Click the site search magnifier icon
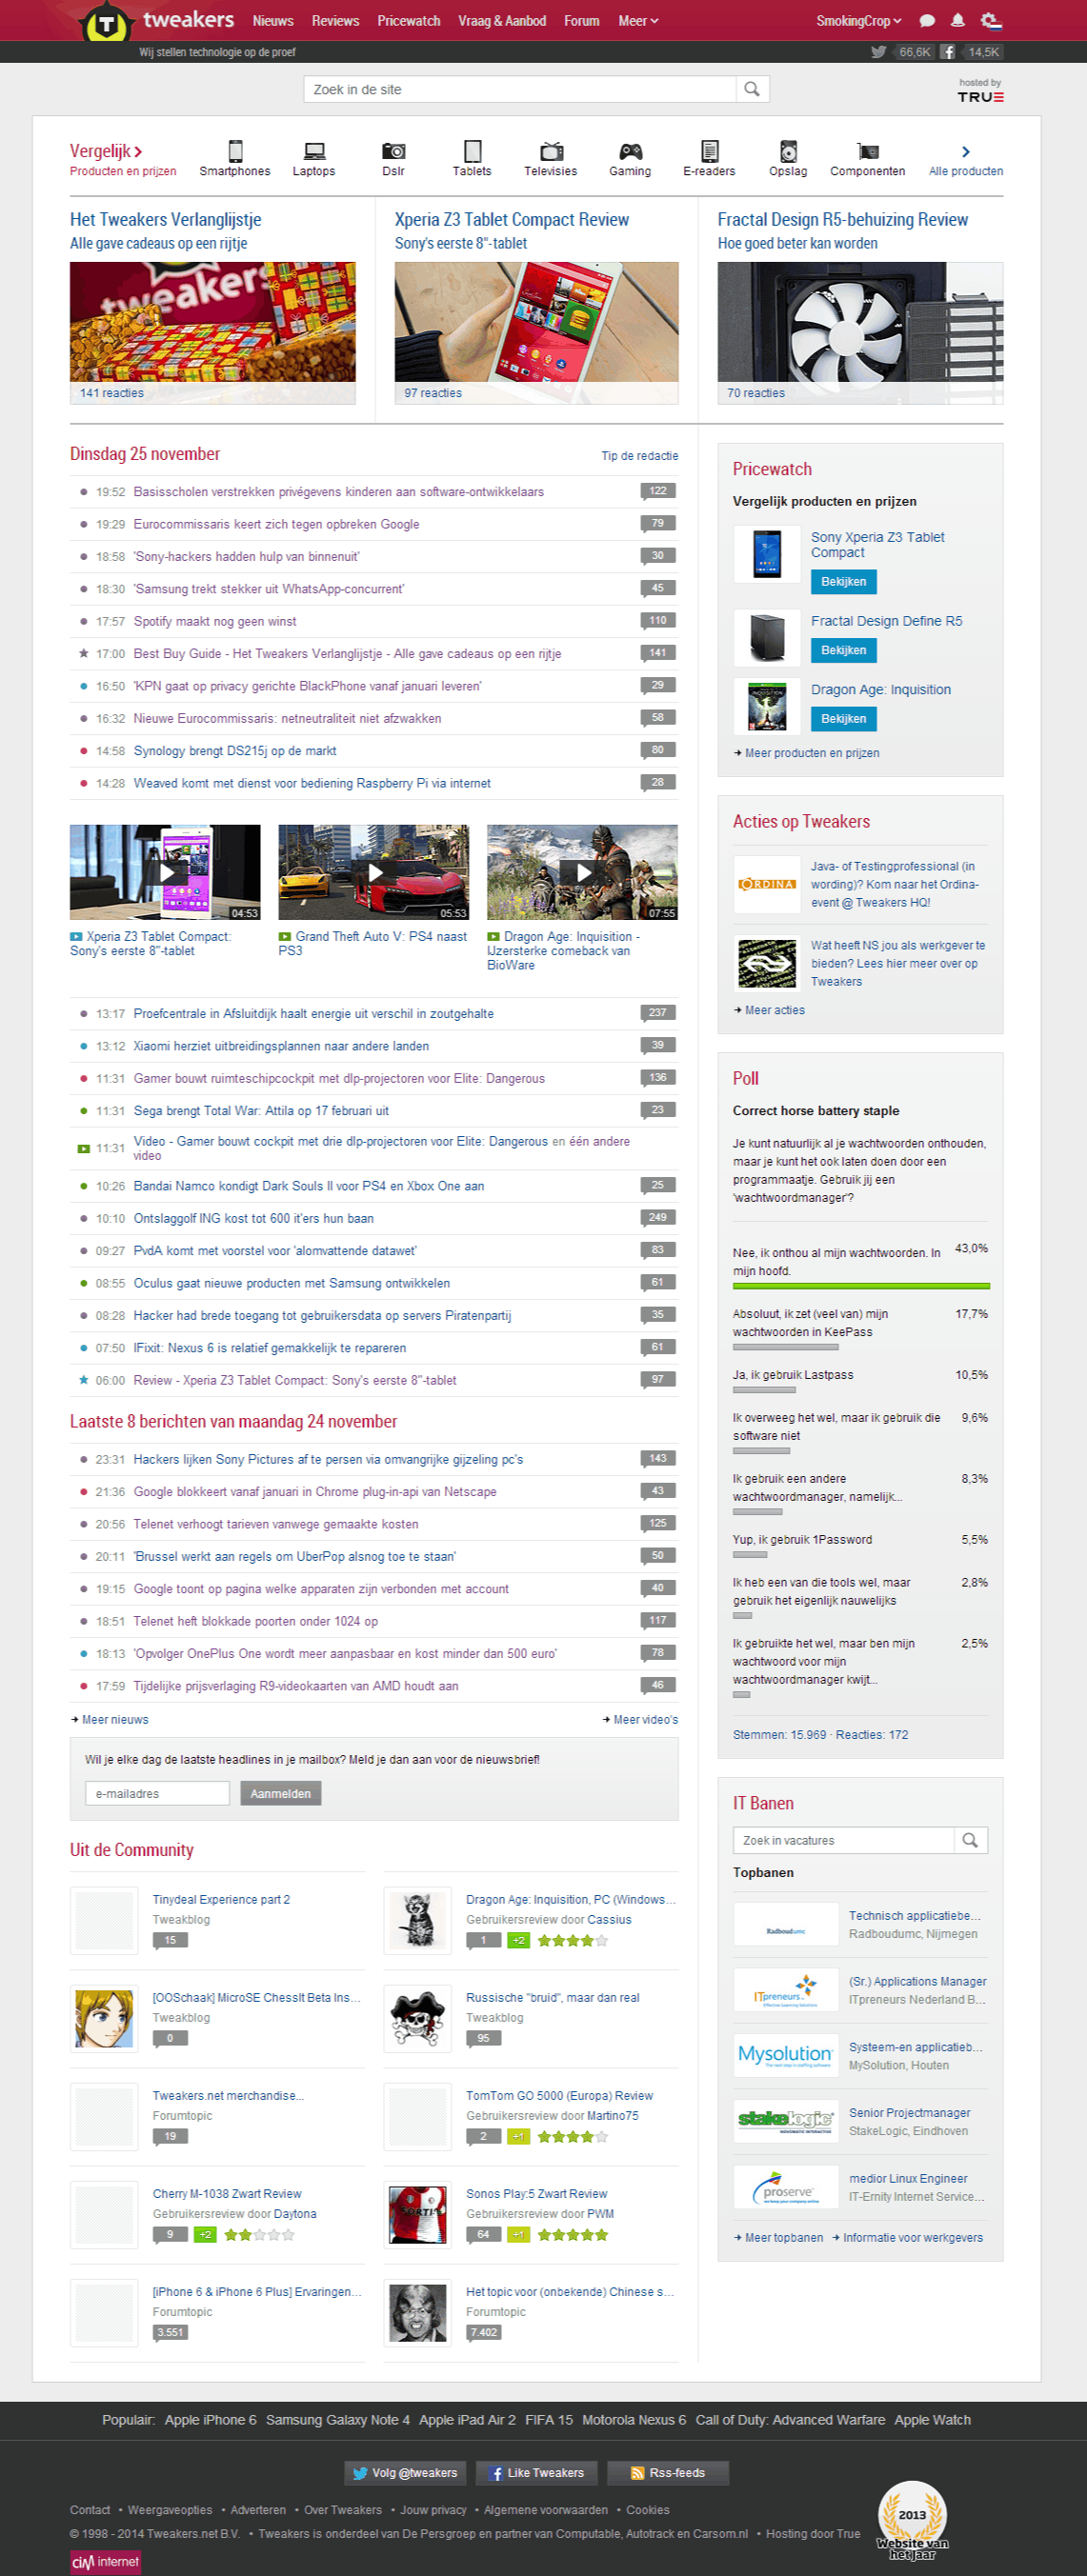Viewport: 1087px width, 2576px height. click(752, 89)
